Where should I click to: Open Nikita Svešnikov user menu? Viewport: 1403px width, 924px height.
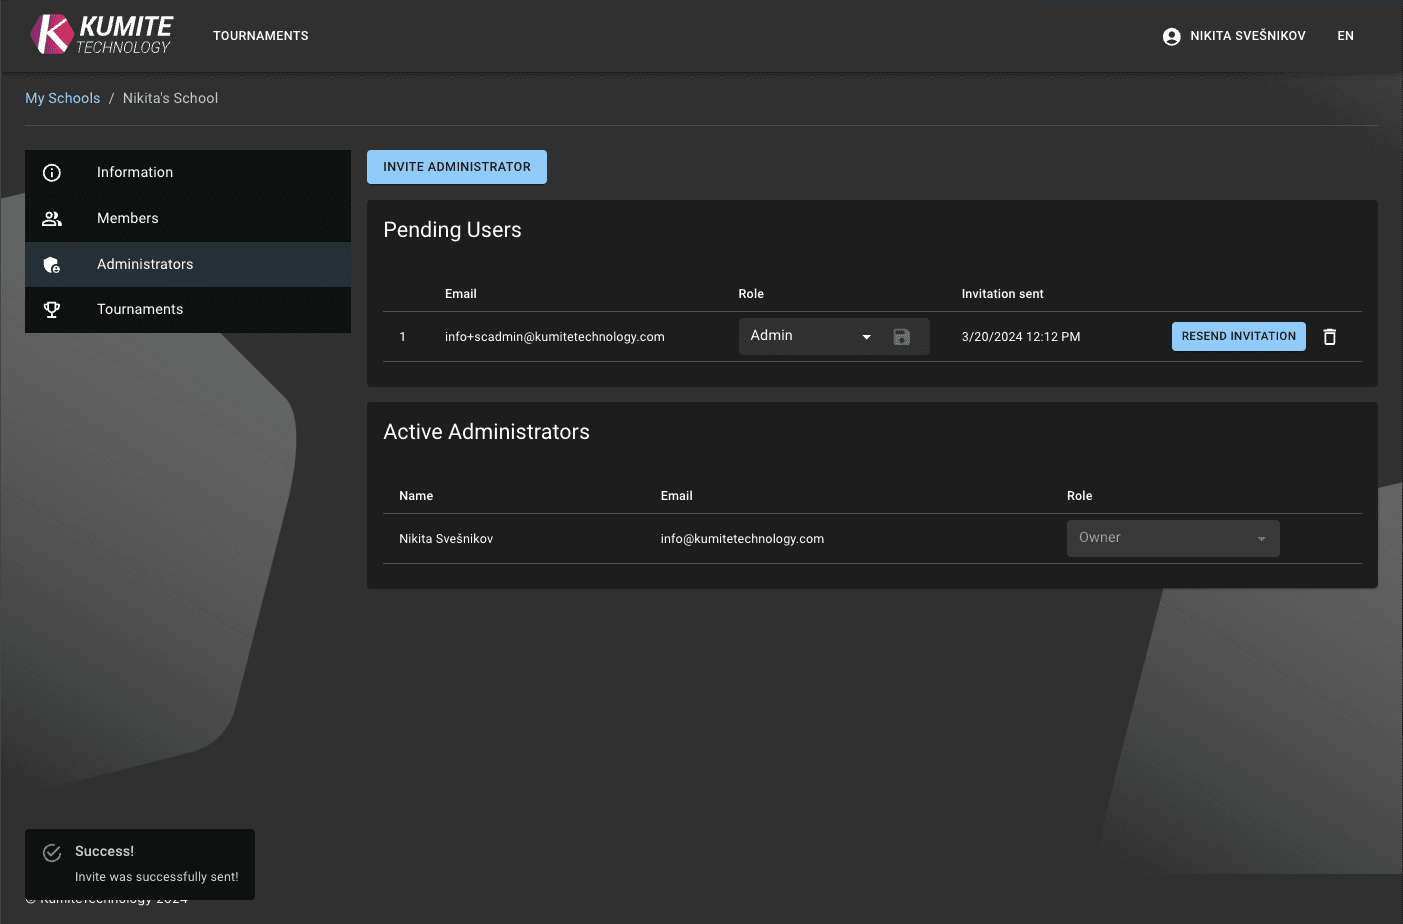point(1247,36)
